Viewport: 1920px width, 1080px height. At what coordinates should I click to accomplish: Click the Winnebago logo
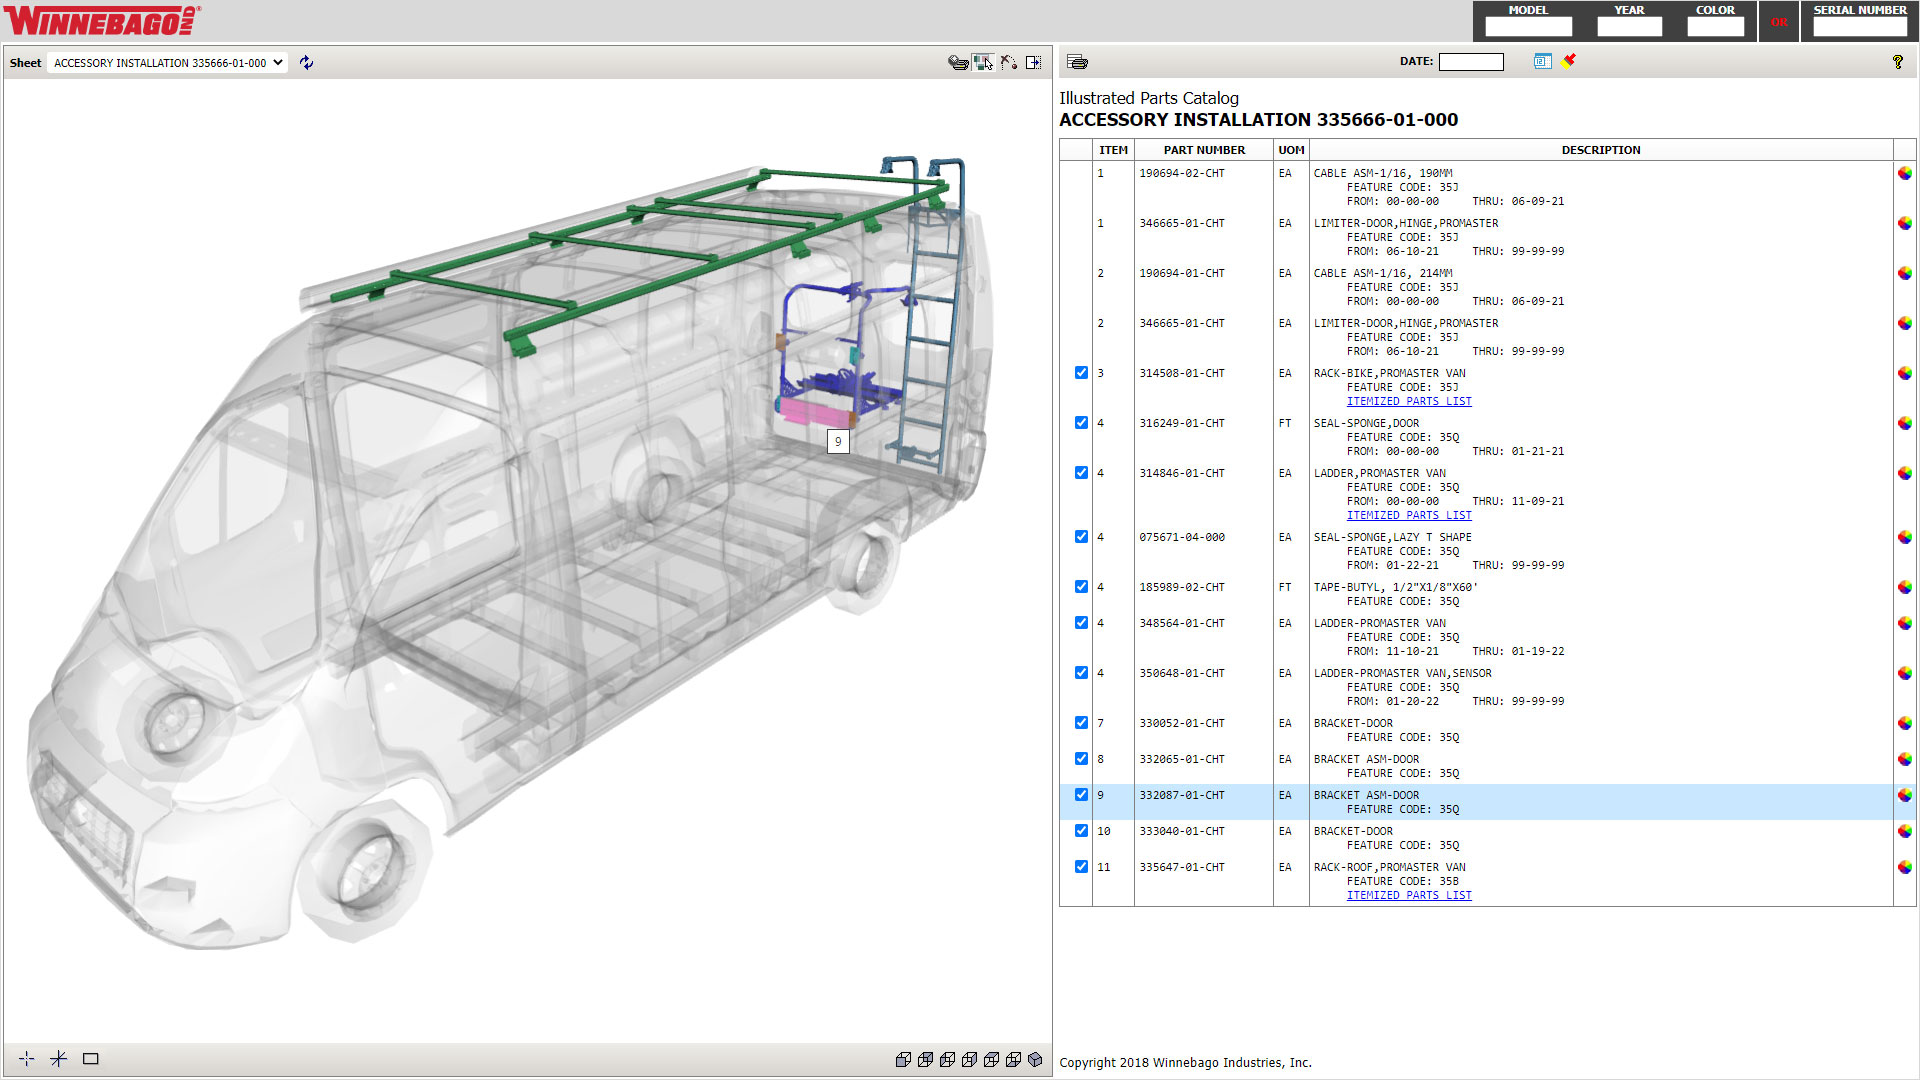102,20
